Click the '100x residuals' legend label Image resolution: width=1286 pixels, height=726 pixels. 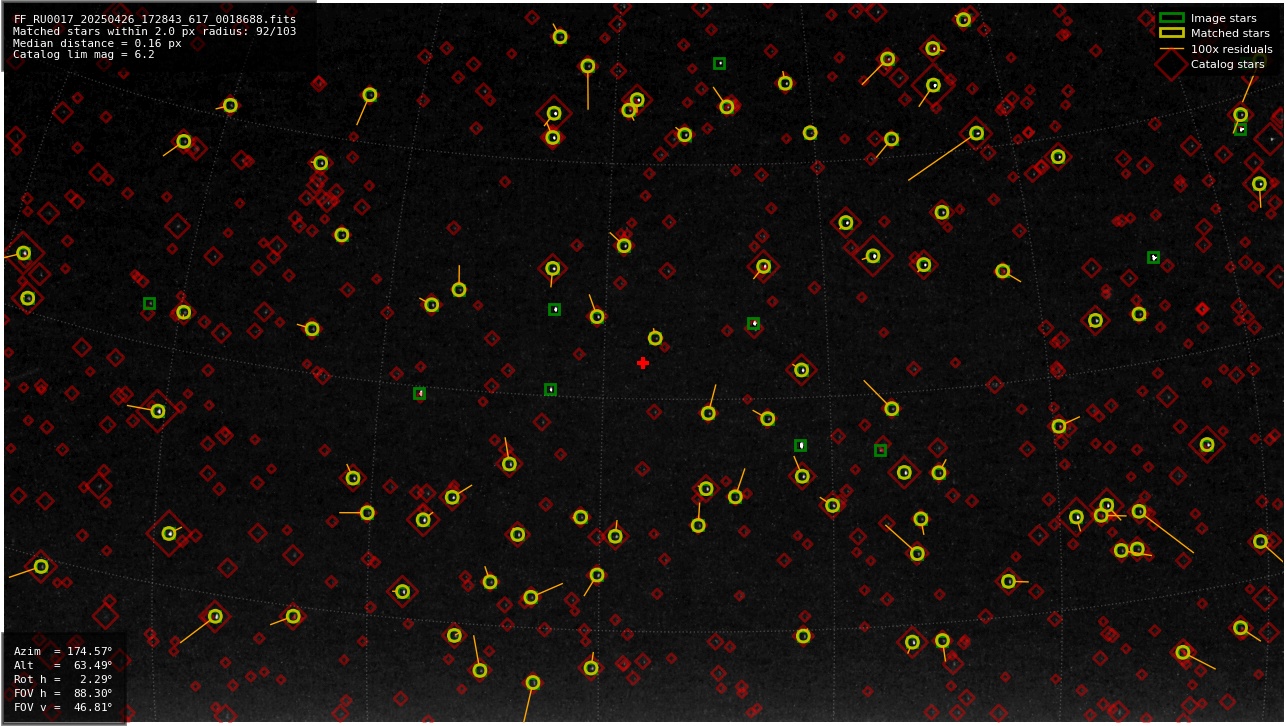click(1231, 49)
